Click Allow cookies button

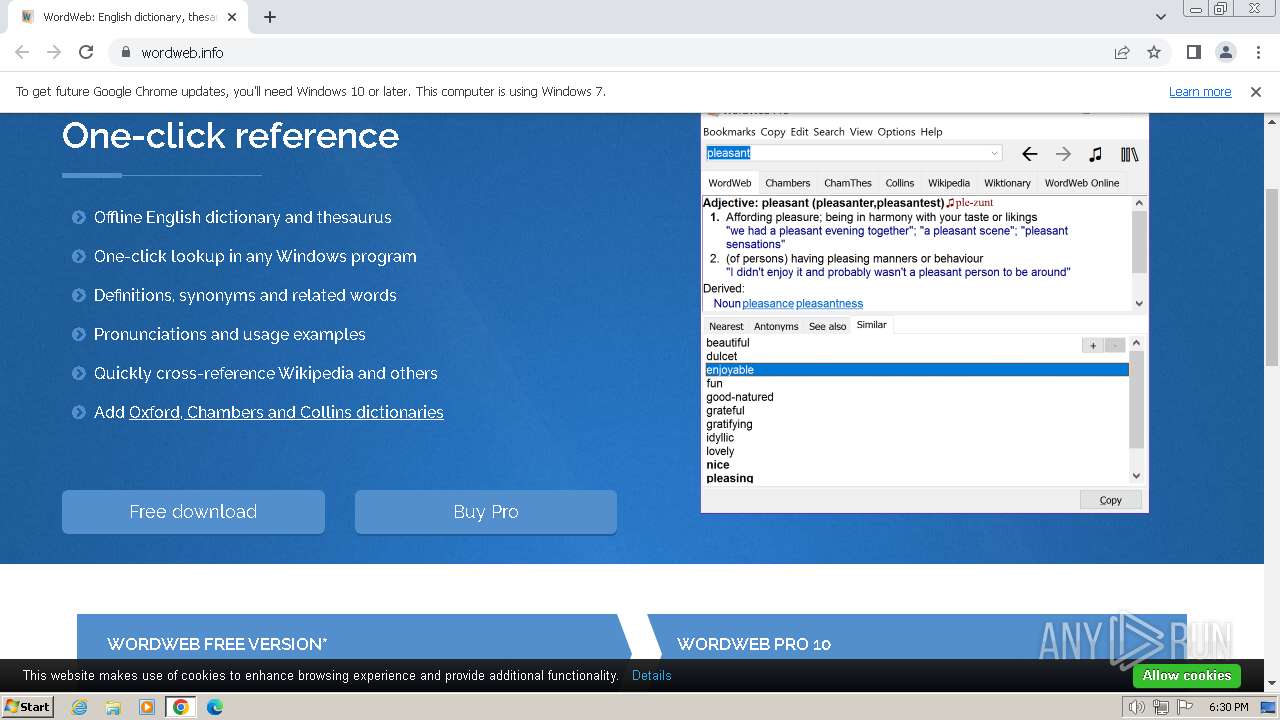[x=1186, y=675]
